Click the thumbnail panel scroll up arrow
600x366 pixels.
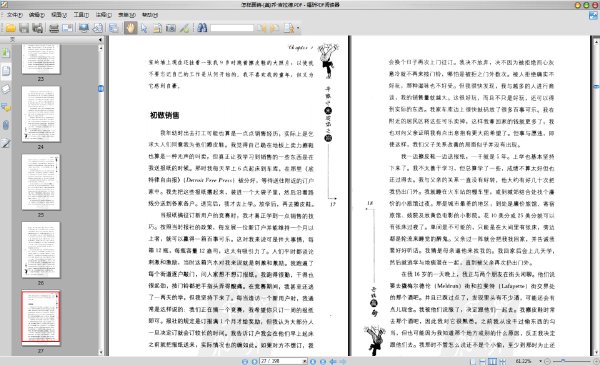click(101, 48)
